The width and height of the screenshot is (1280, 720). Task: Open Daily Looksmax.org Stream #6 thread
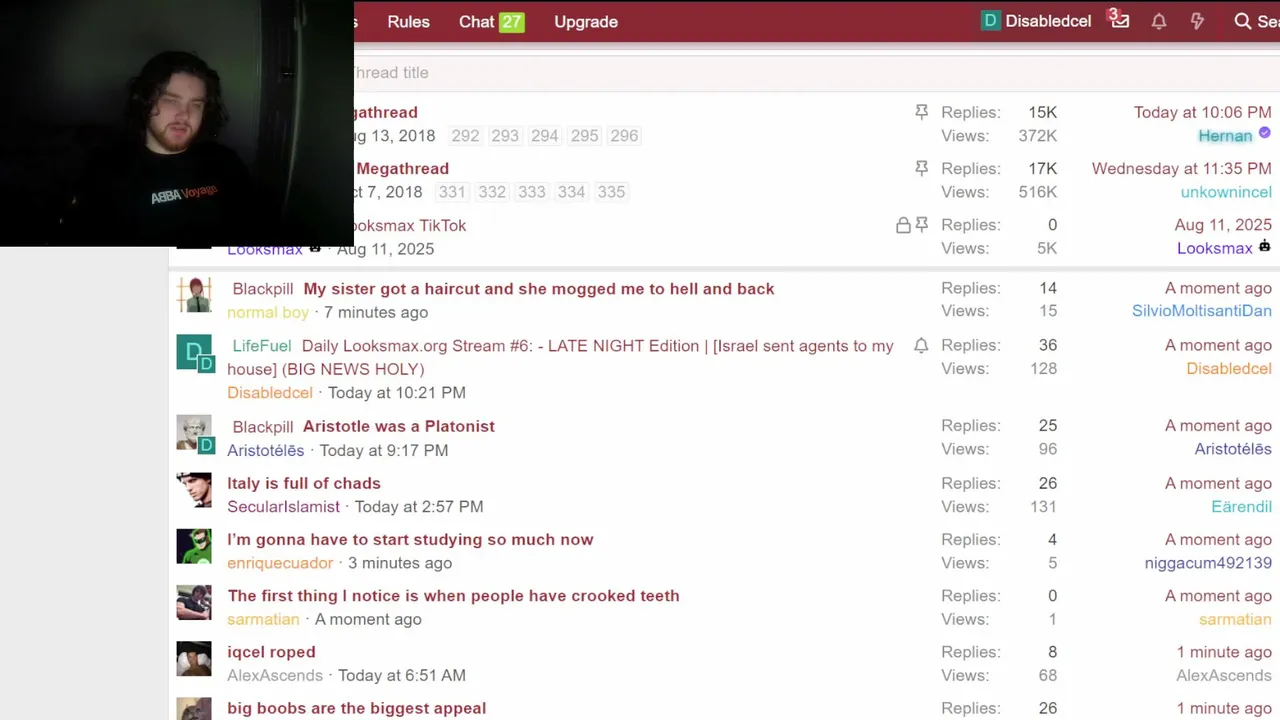560,357
